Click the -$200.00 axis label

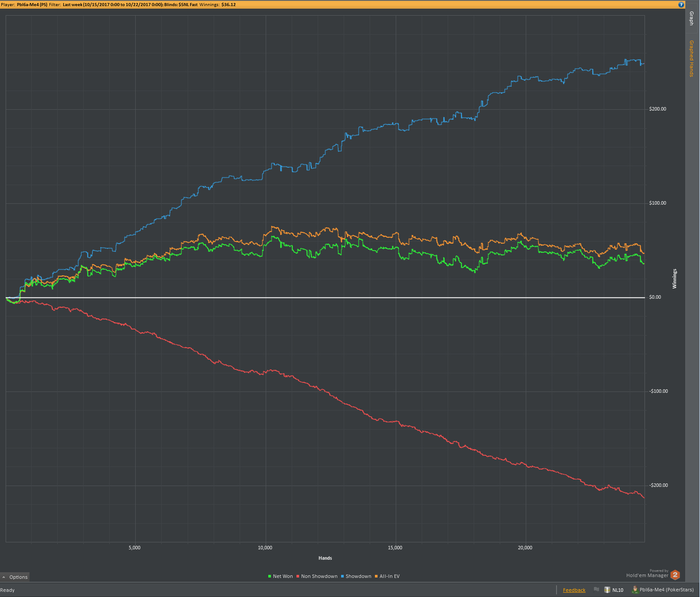(658, 485)
